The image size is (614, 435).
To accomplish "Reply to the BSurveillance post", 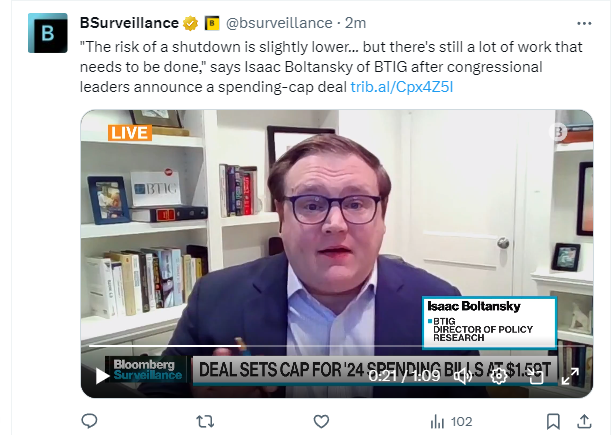I will click(x=89, y=421).
